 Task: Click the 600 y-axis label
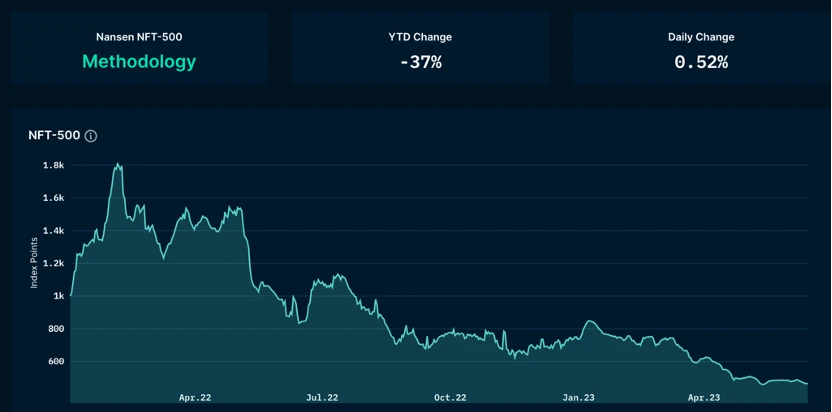(x=56, y=362)
